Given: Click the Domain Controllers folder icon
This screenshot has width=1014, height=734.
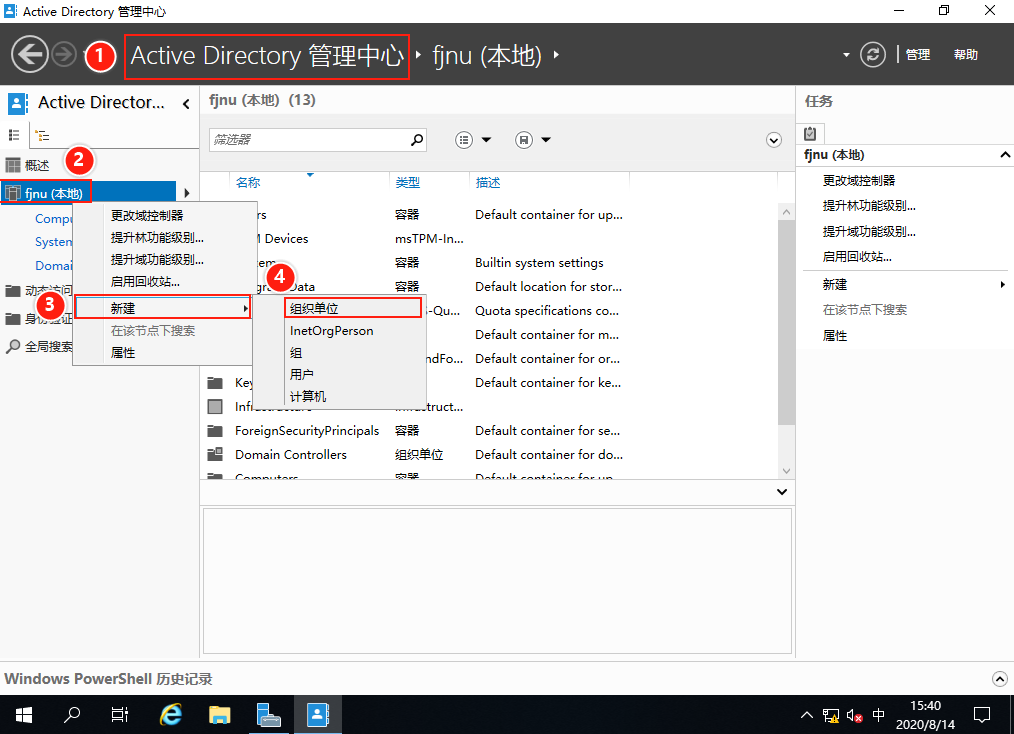Looking at the screenshot, I should tap(215, 455).
